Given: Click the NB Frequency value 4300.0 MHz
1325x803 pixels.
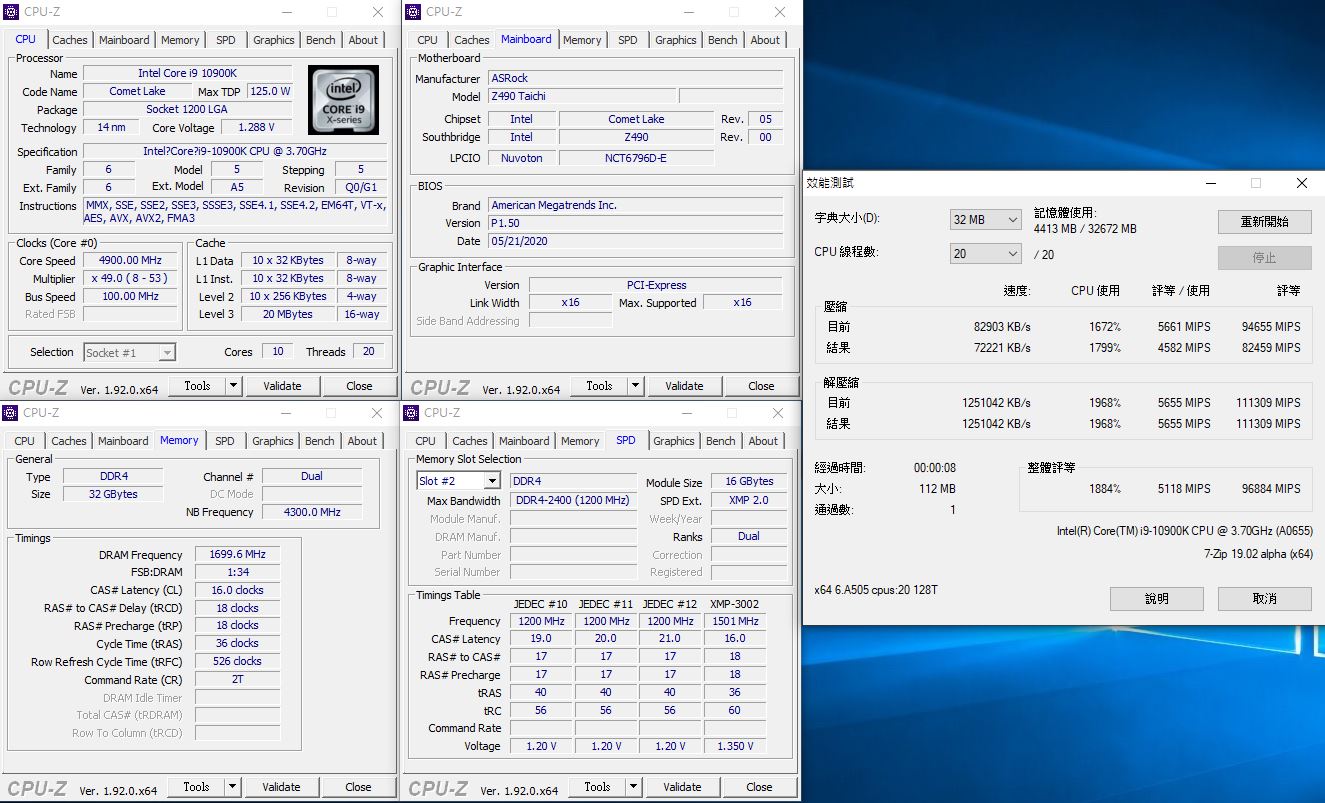Looking at the screenshot, I should [312, 512].
